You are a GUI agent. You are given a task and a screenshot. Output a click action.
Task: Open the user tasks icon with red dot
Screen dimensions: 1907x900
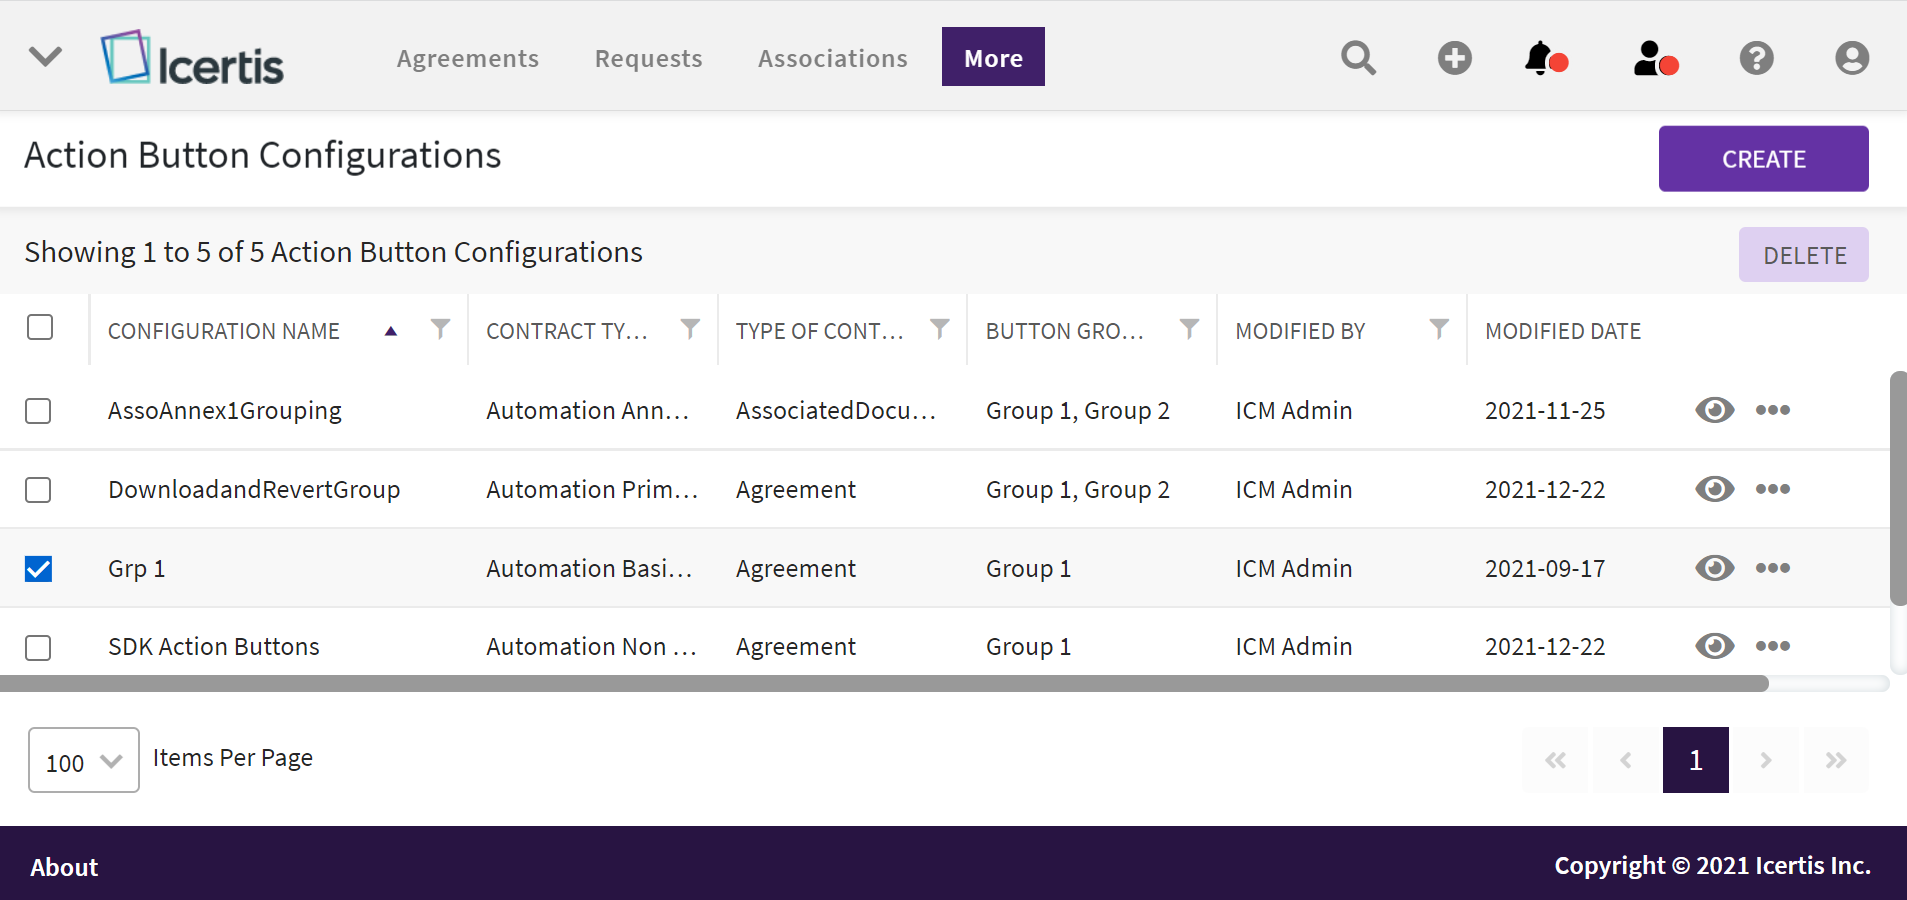(1653, 58)
